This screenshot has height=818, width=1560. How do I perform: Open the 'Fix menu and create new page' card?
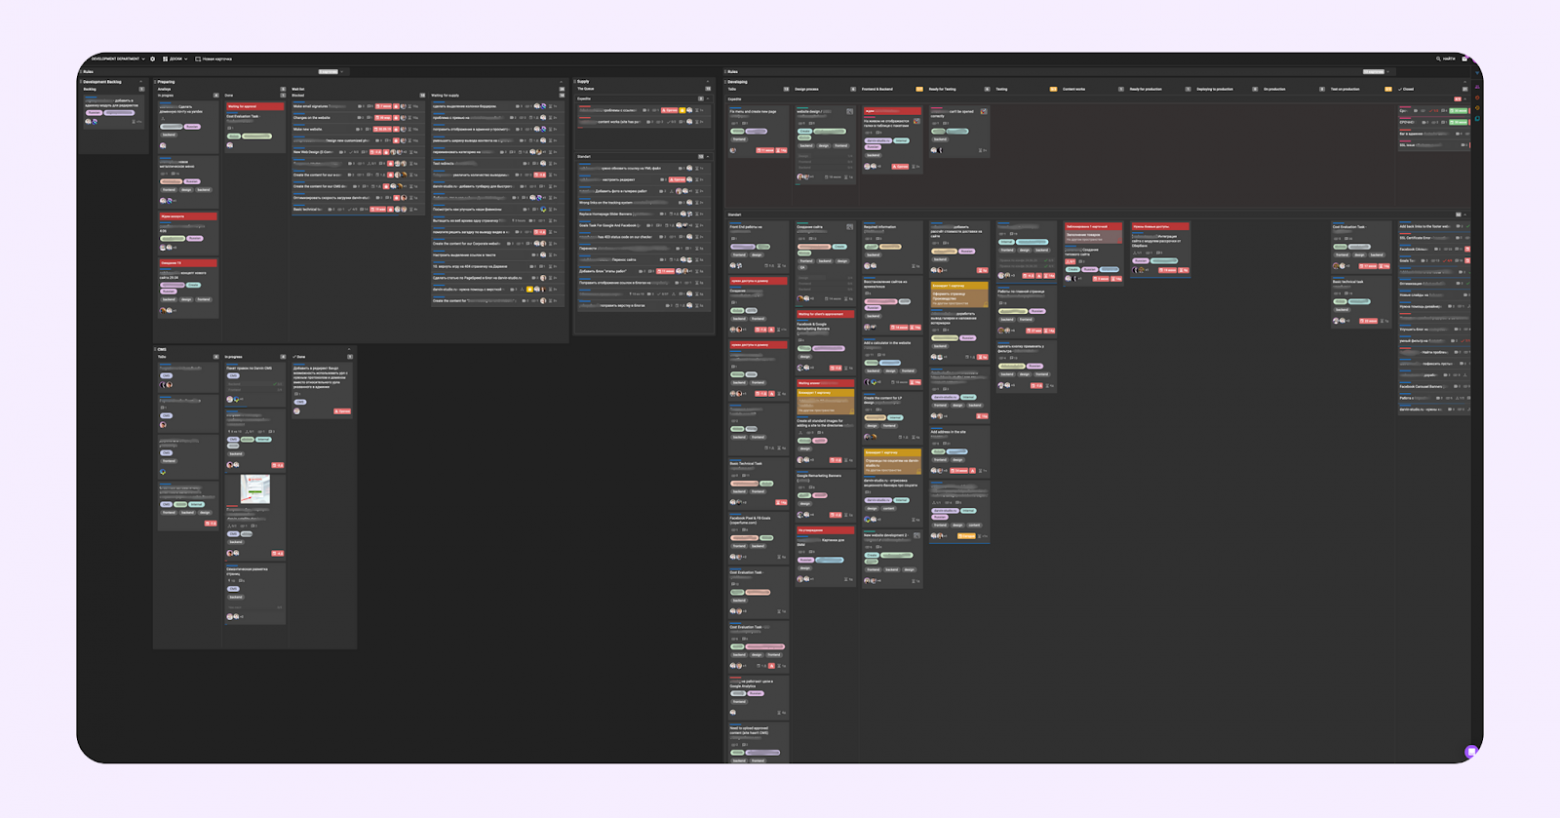click(x=755, y=112)
